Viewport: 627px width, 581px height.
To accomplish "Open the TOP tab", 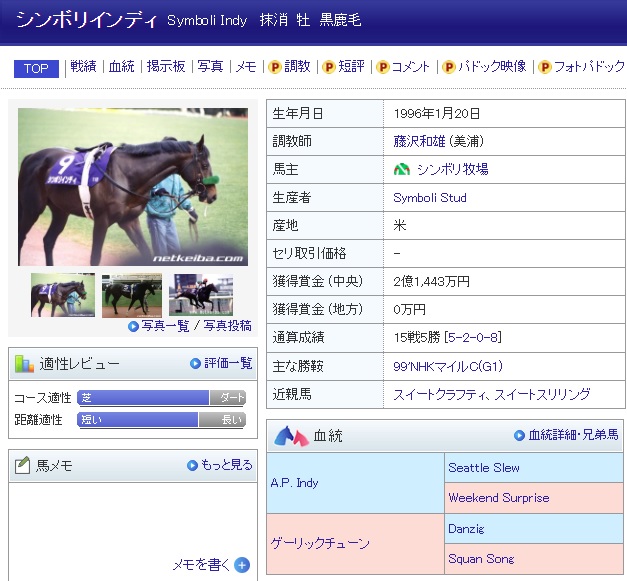I will pyautogui.click(x=36, y=68).
